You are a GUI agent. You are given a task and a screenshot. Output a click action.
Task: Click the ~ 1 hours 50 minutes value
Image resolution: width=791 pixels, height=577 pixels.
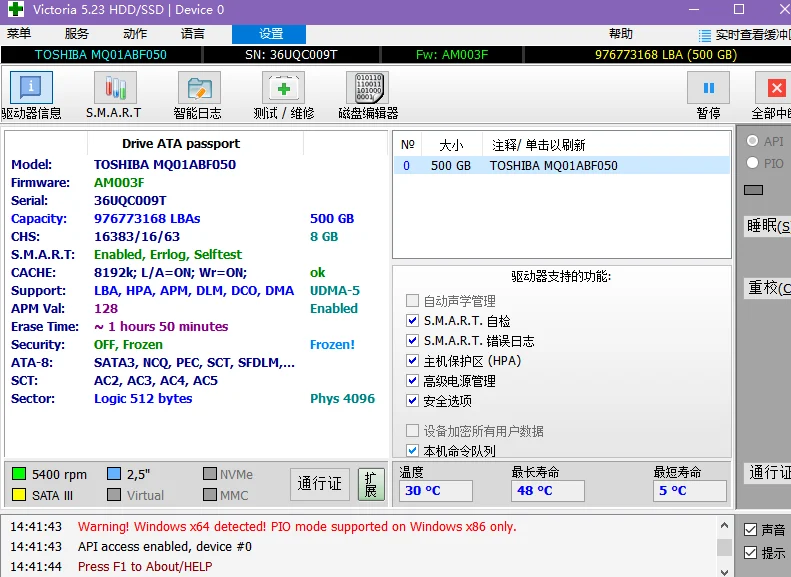coord(161,326)
